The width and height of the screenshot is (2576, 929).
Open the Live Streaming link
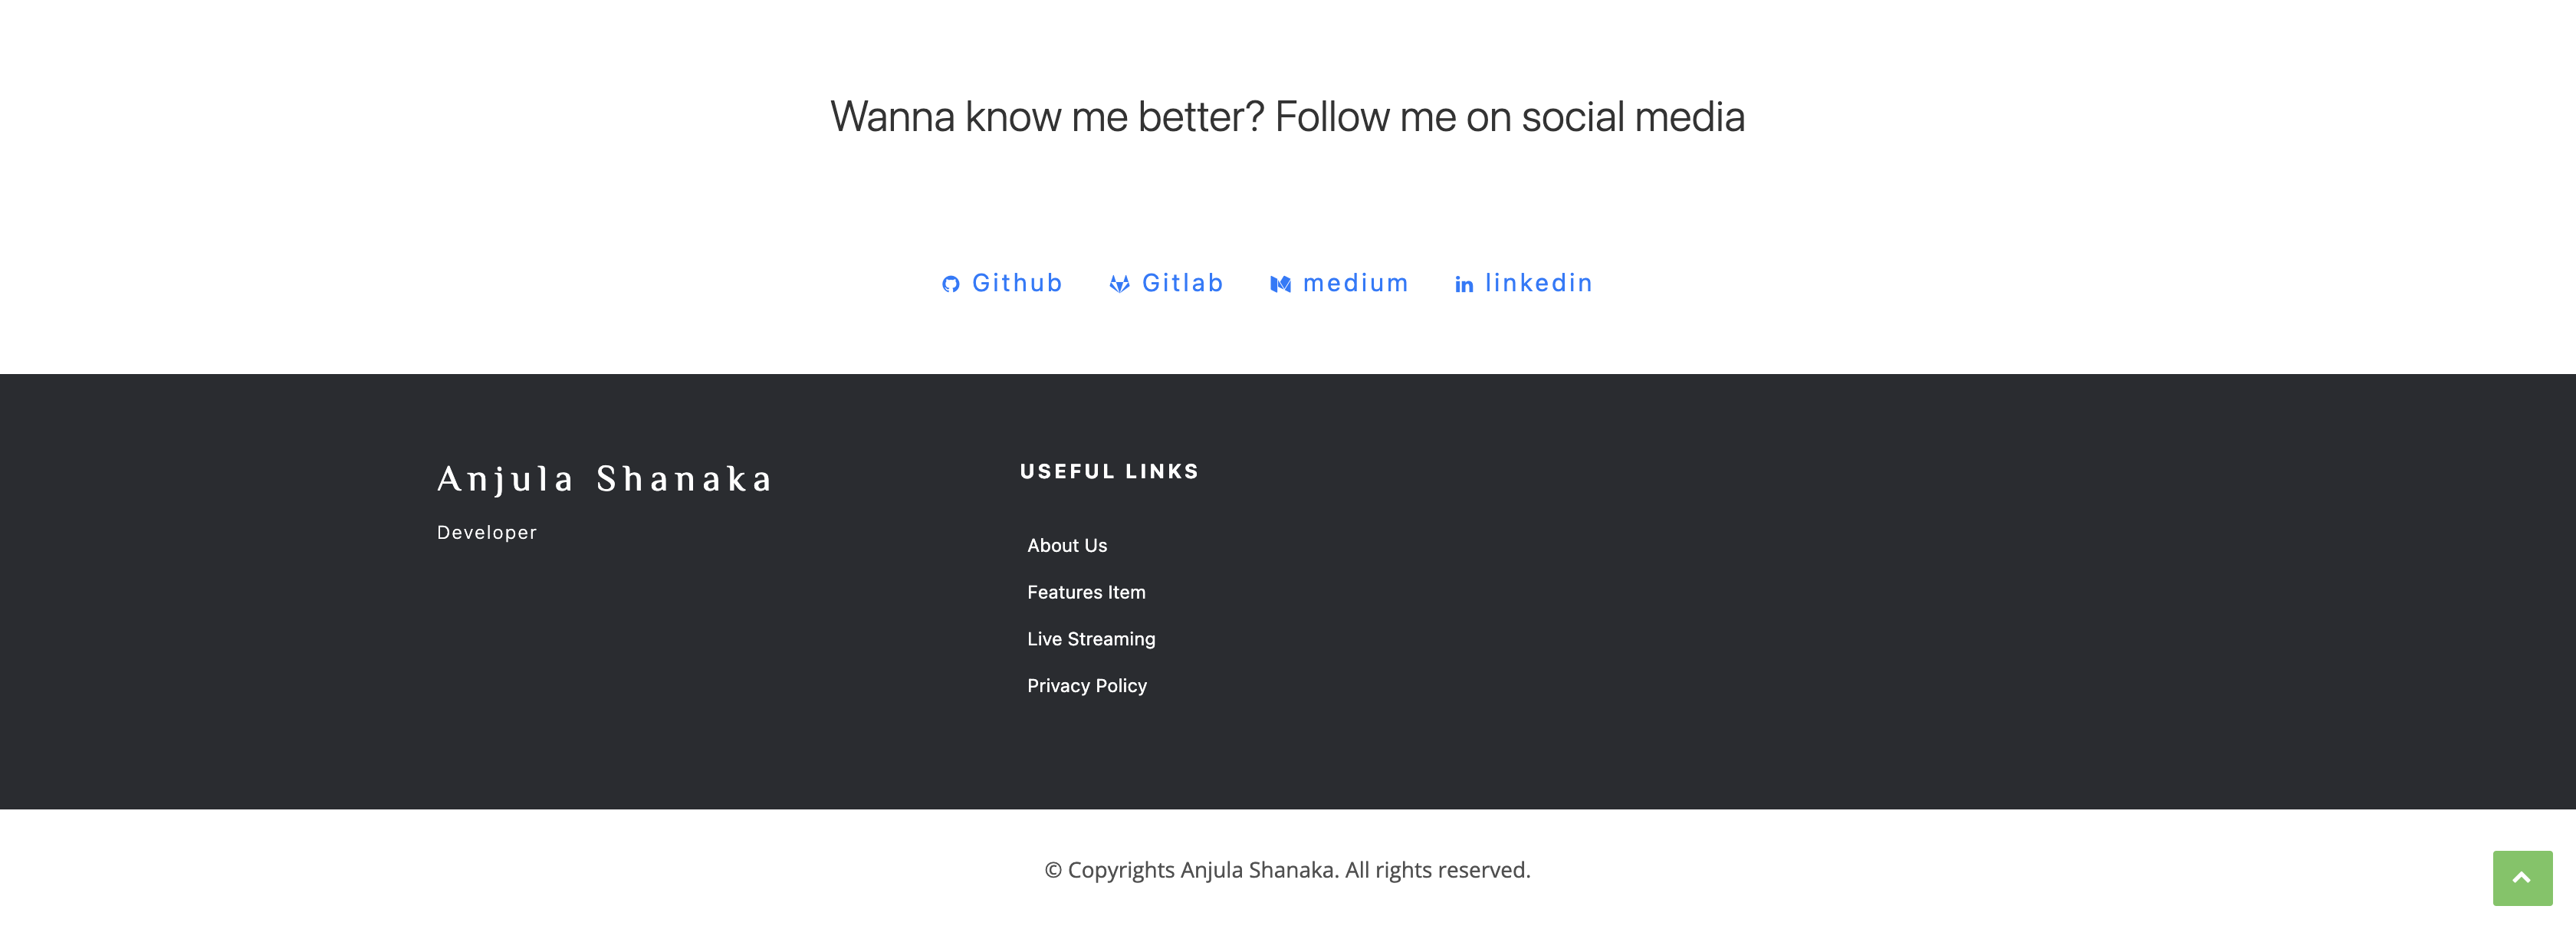tap(1091, 639)
